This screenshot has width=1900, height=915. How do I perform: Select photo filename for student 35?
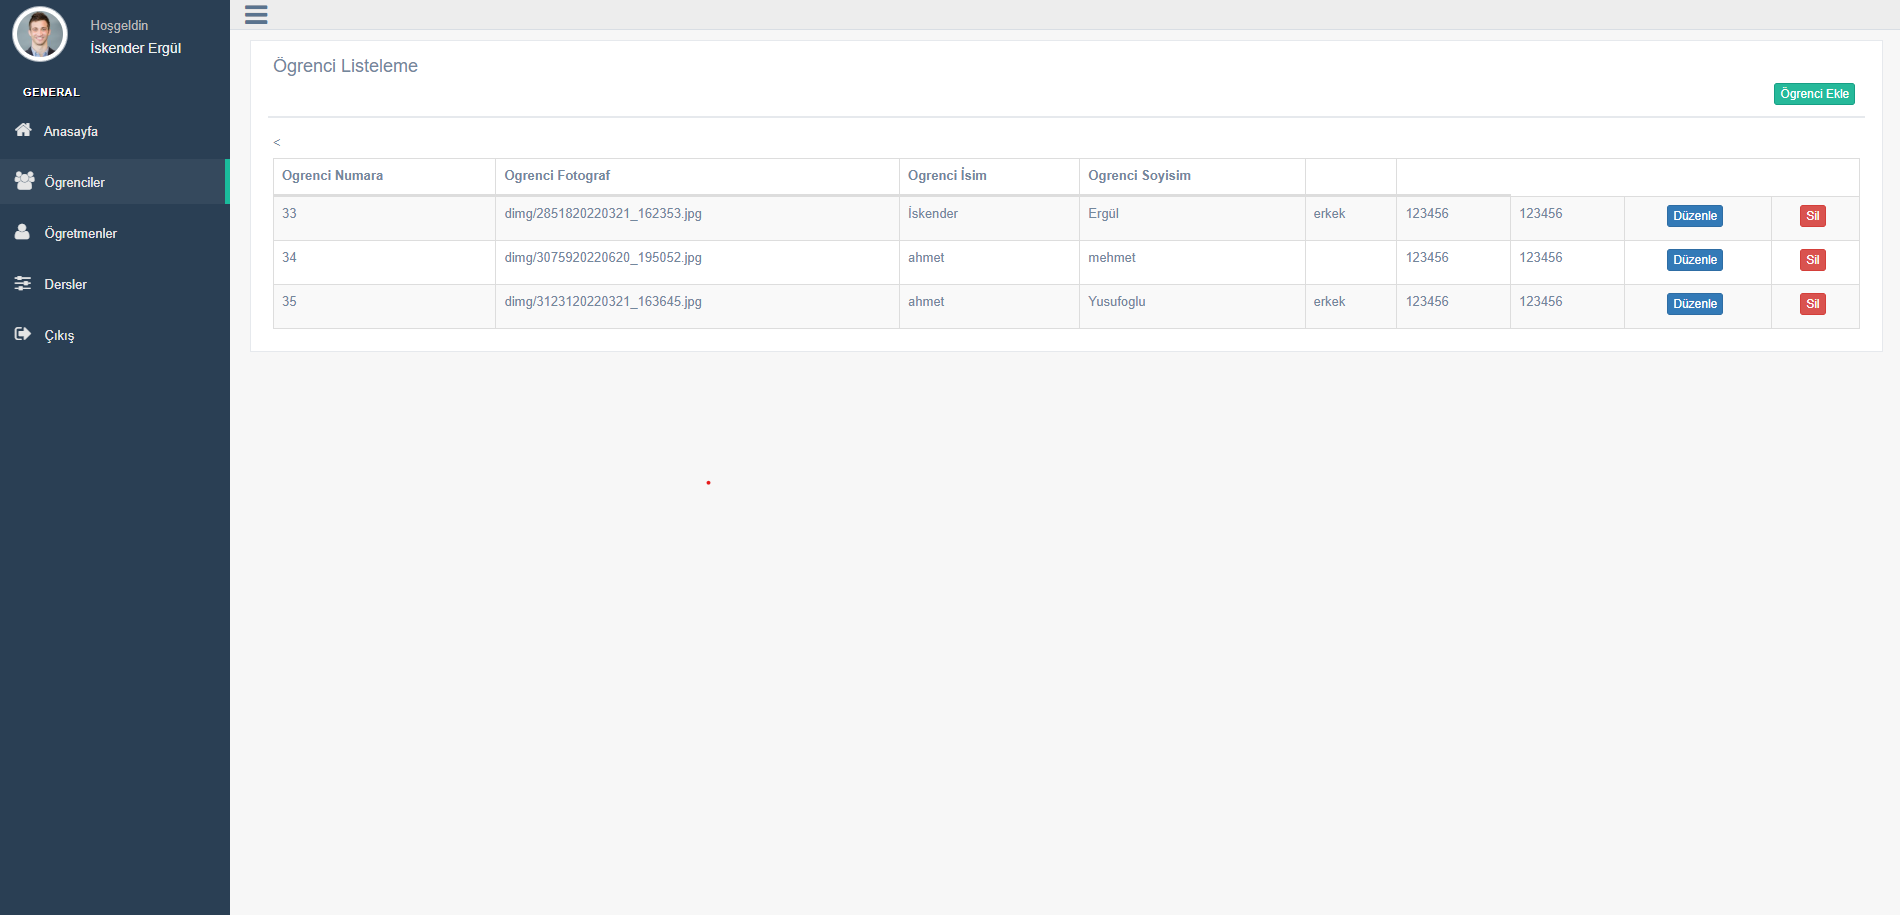[603, 301]
